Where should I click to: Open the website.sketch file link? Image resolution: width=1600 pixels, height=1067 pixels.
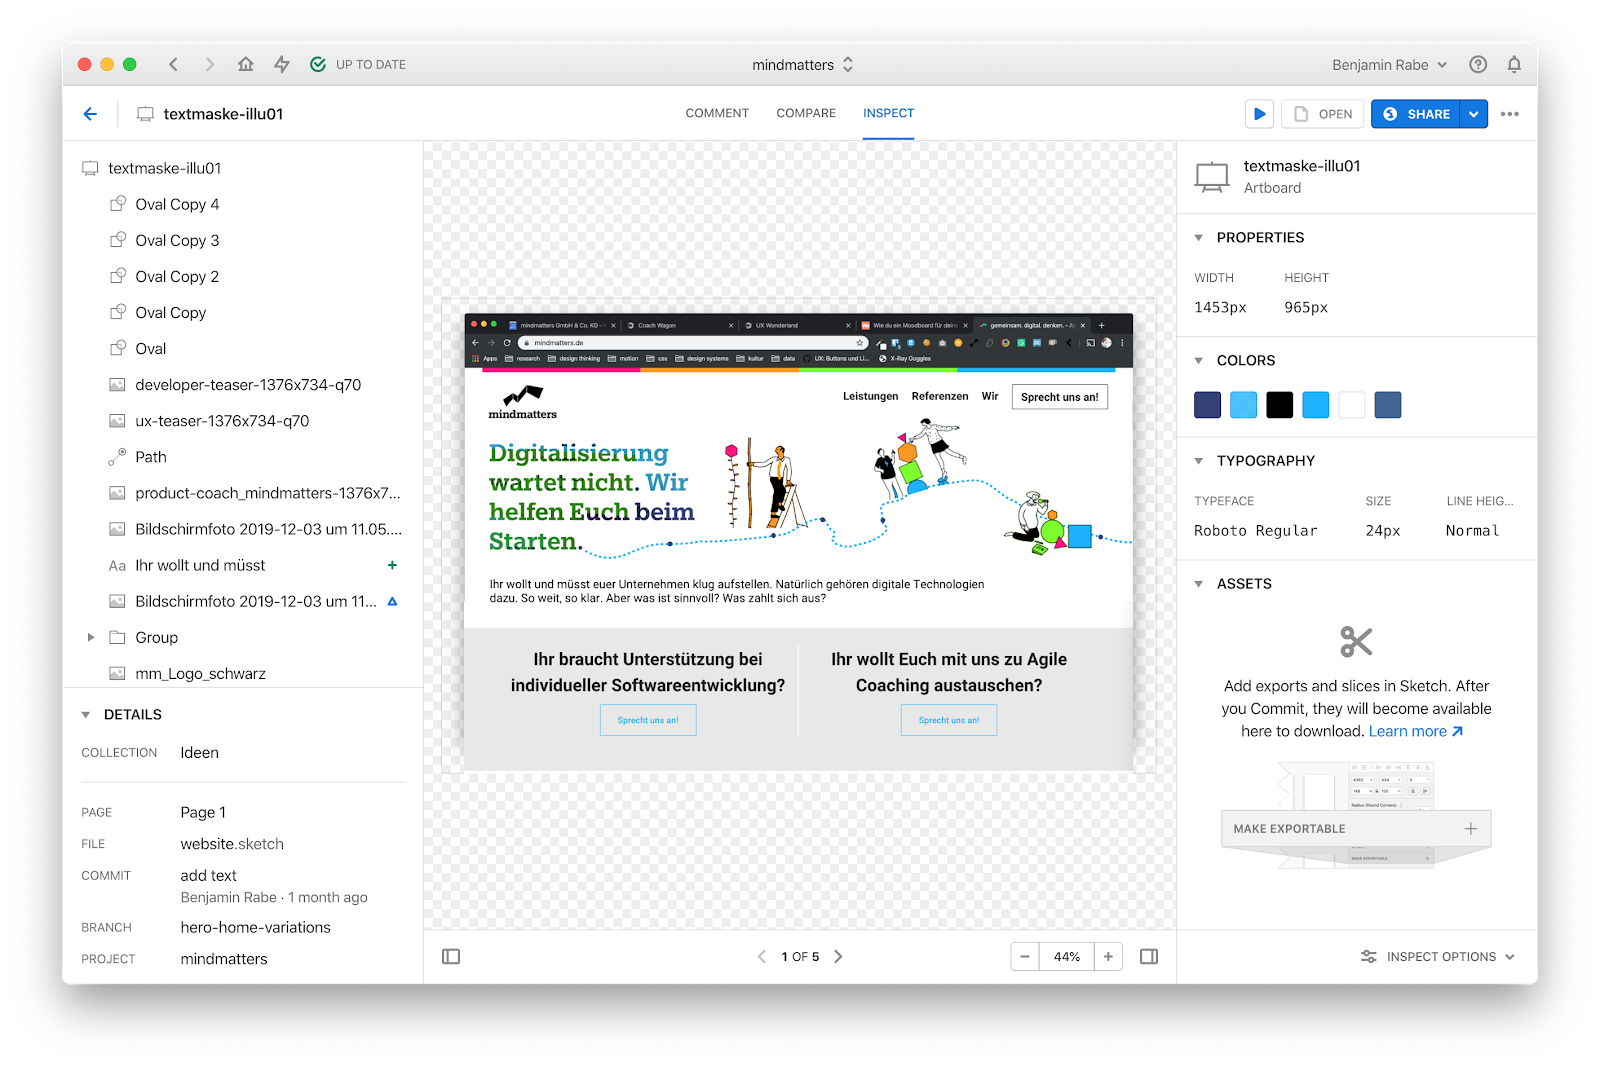tap(232, 844)
